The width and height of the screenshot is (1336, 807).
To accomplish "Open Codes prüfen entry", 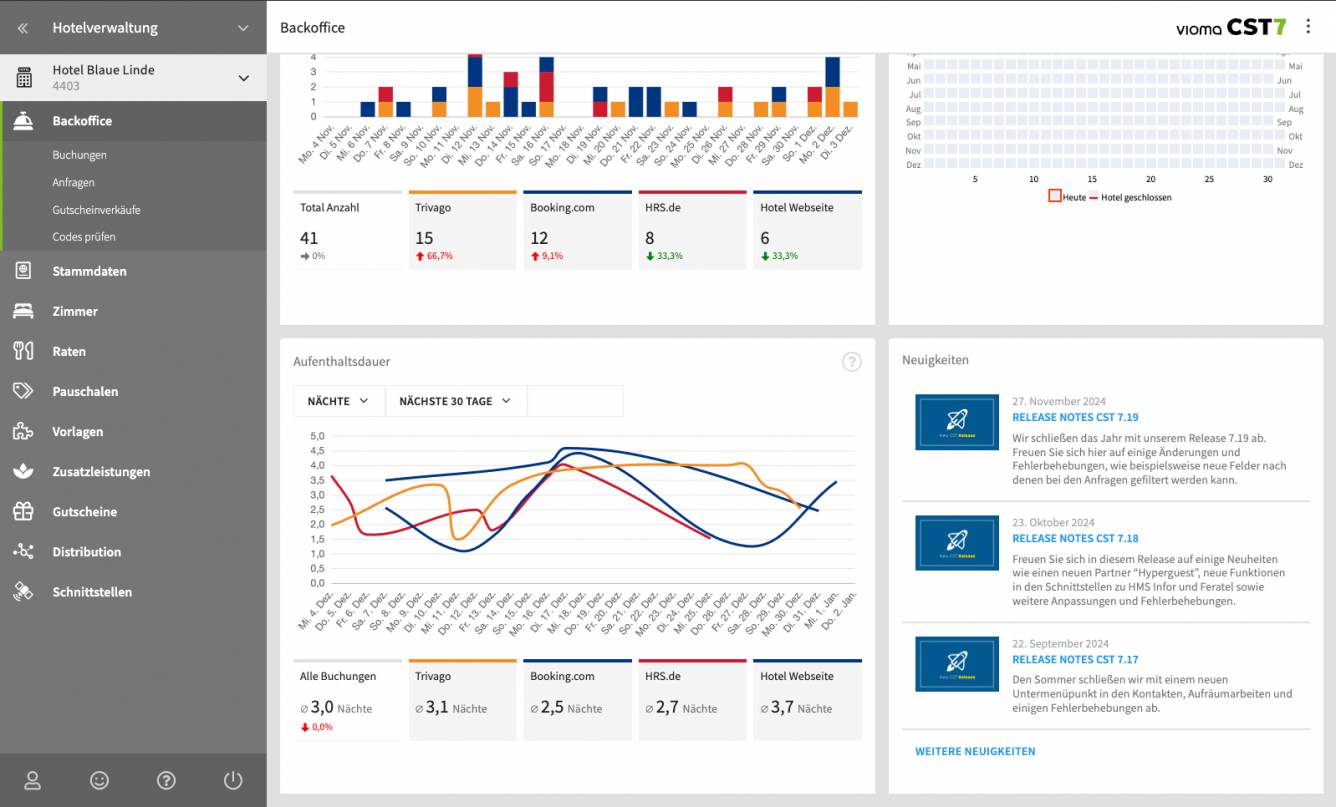I will (x=84, y=237).
